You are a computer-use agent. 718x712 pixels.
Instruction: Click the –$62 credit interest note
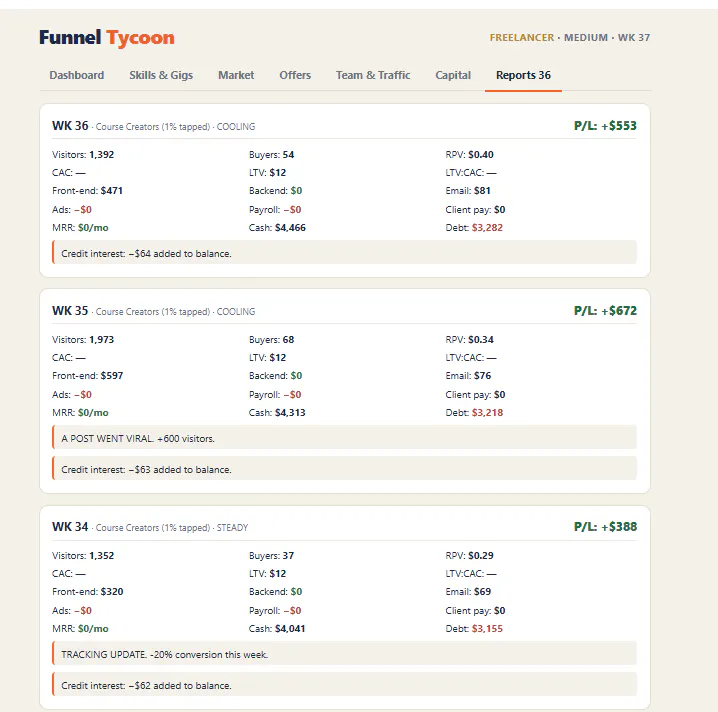click(344, 685)
